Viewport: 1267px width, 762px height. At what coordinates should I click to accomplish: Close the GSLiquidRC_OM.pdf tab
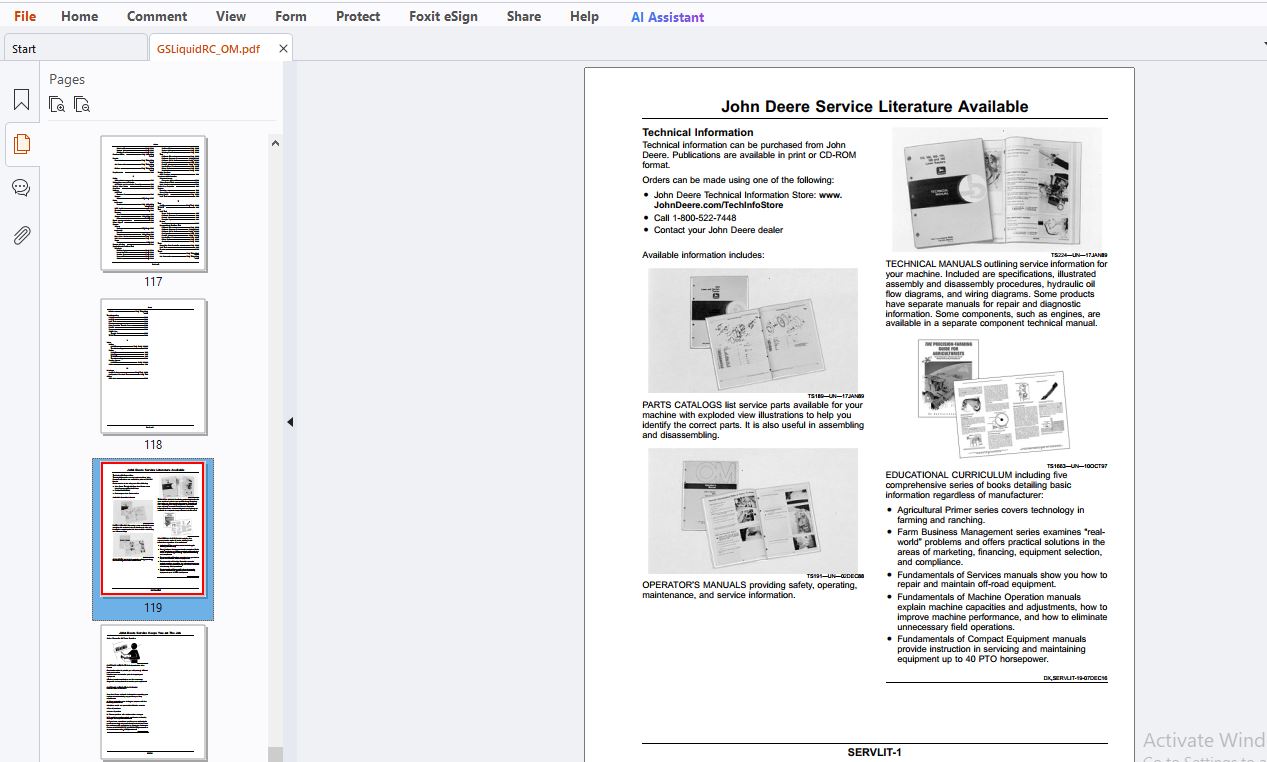tap(283, 48)
